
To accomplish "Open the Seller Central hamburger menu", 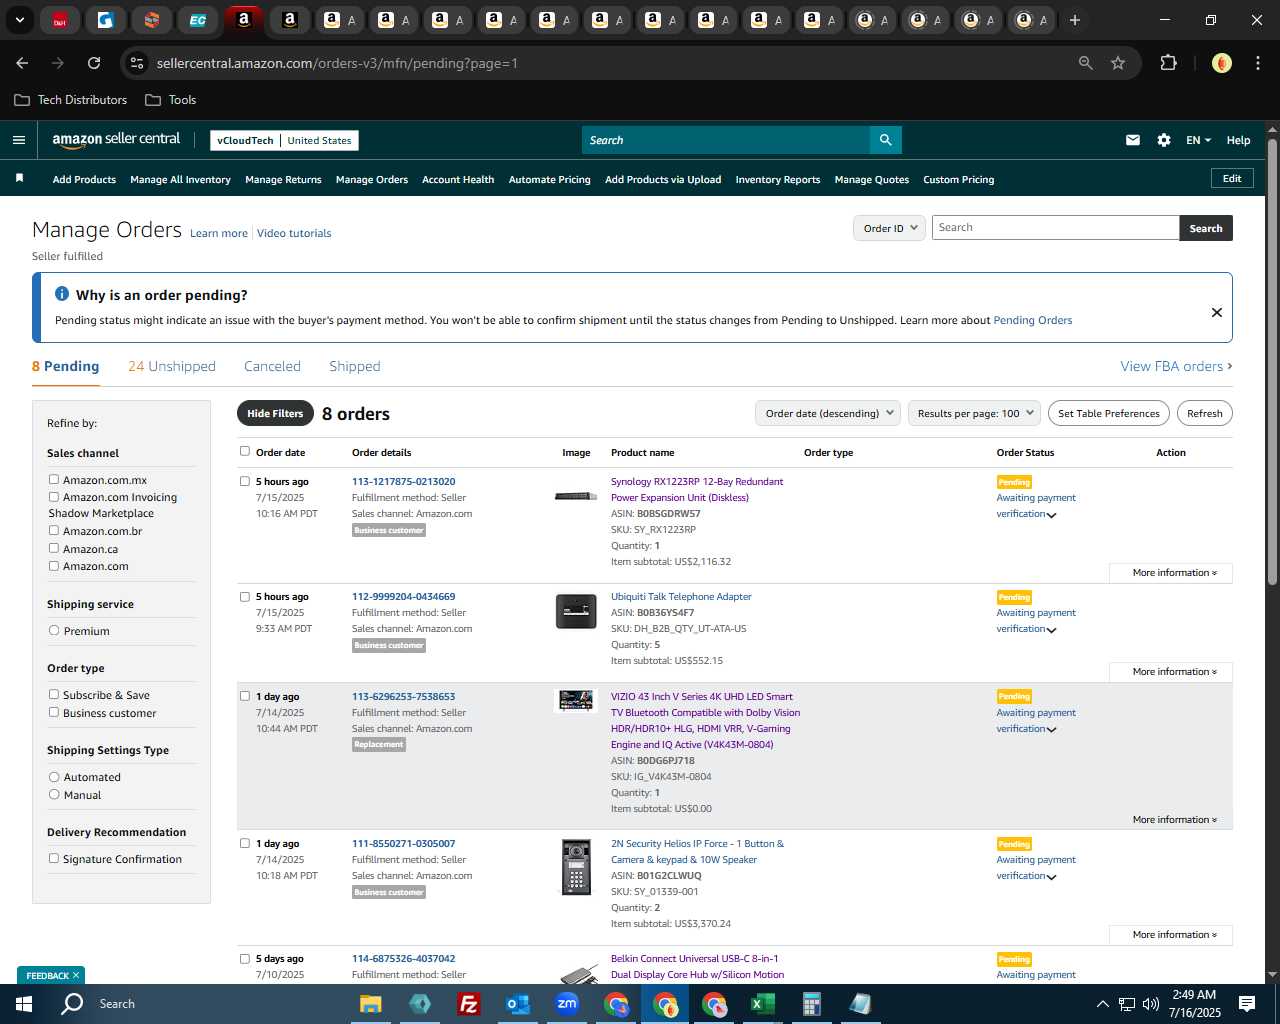I will [19, 140].
